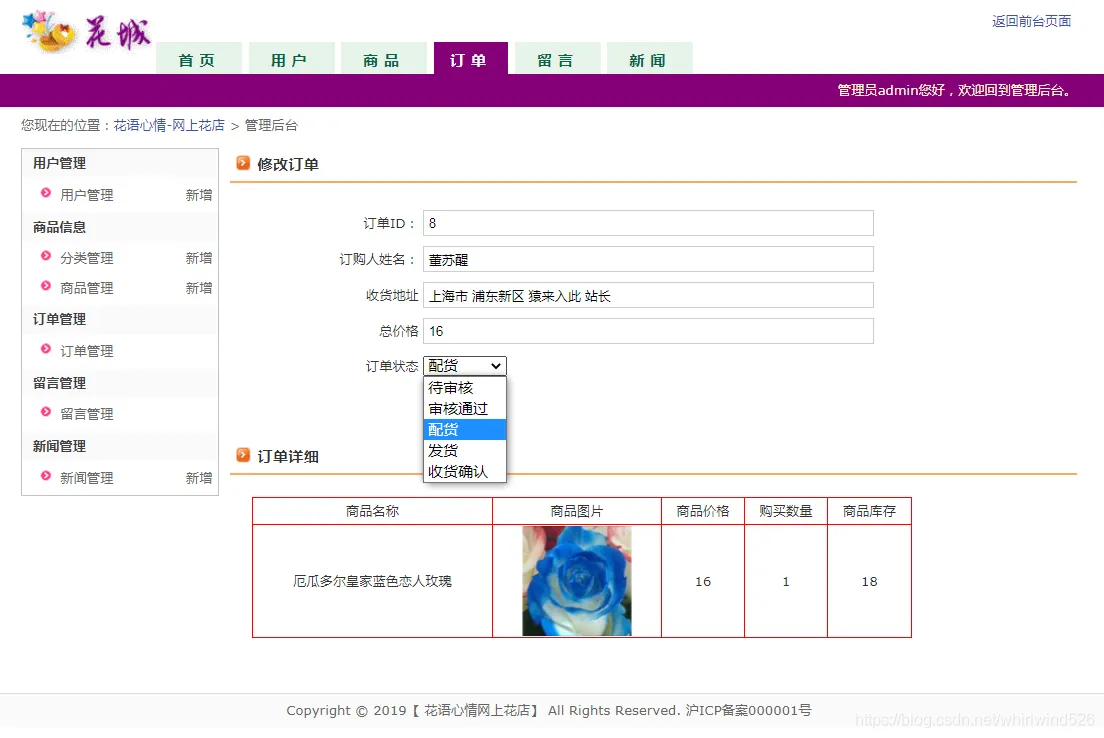This screenshot has height=738, width=1104.
Task: Open the 首页 tab
Action: coord(199,58)
